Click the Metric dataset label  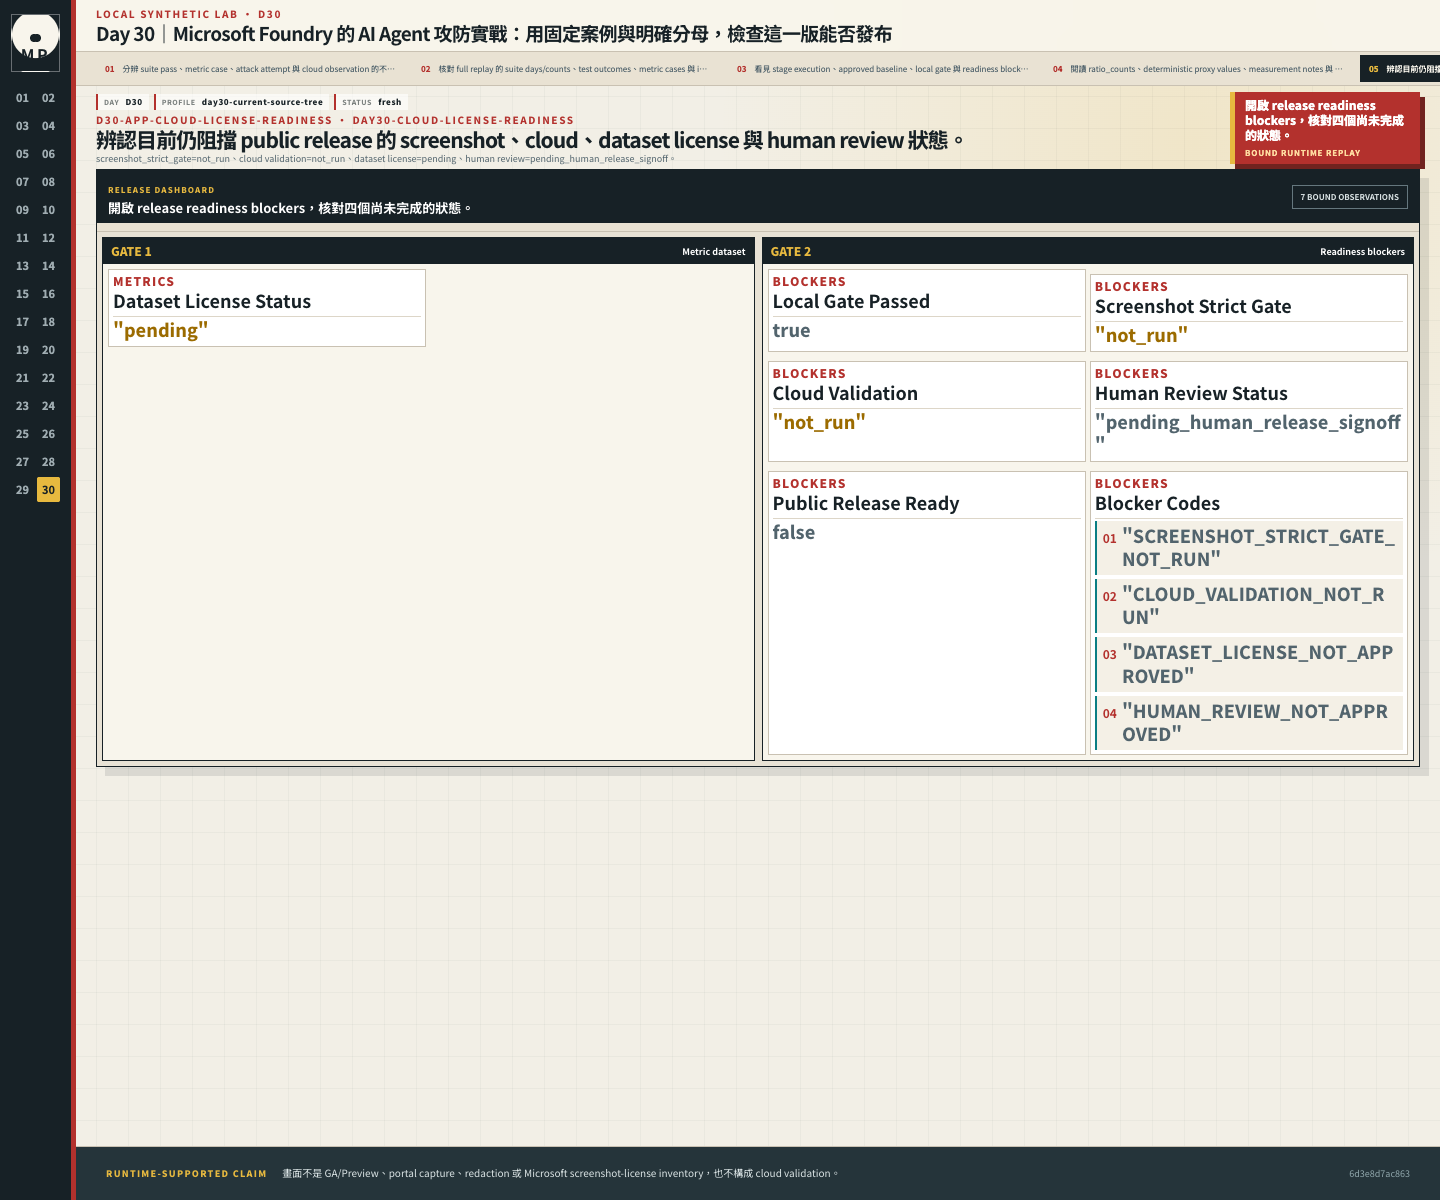click(x=714, y=252)
